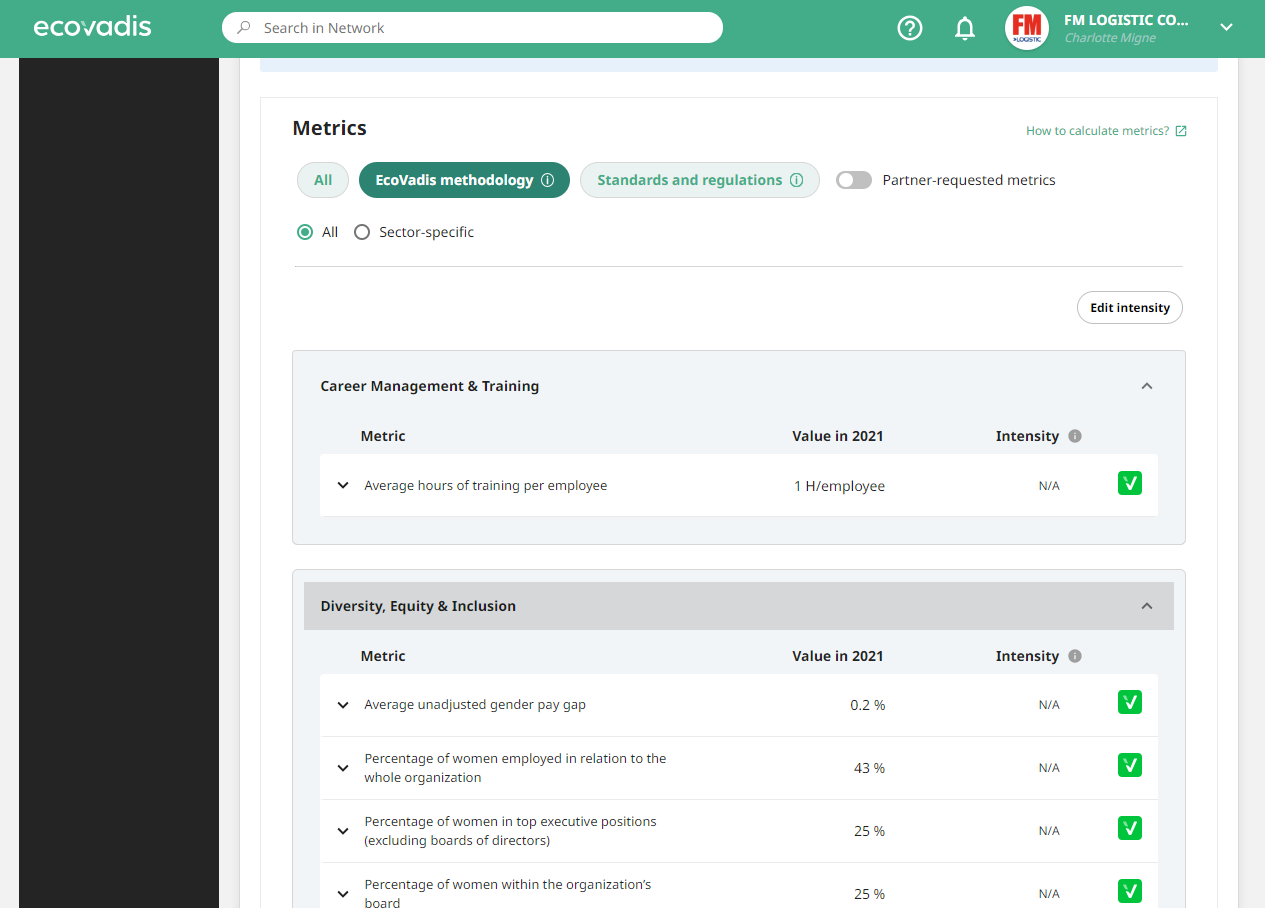Show info icon on Standards and regulations
Viewport: 1265px width, 908px height.
coord(796,180)
